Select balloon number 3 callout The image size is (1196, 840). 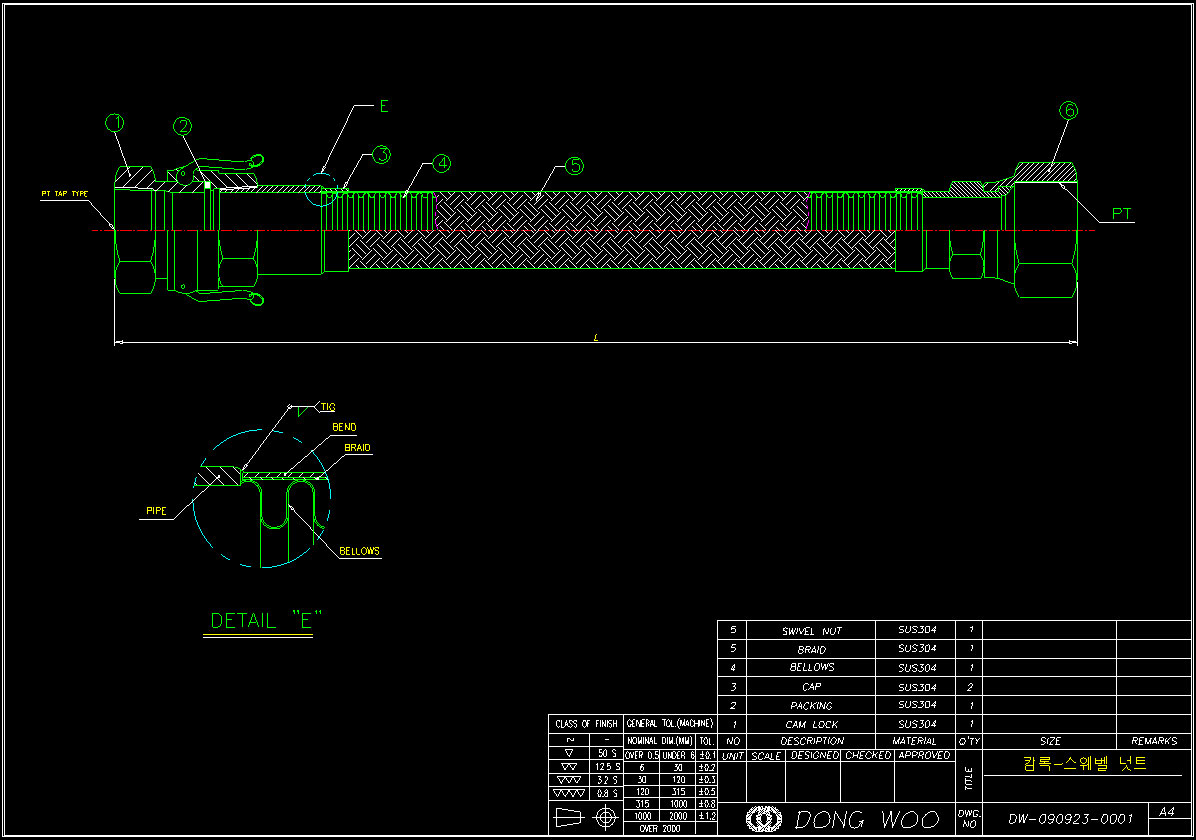[x=381, y=155]
